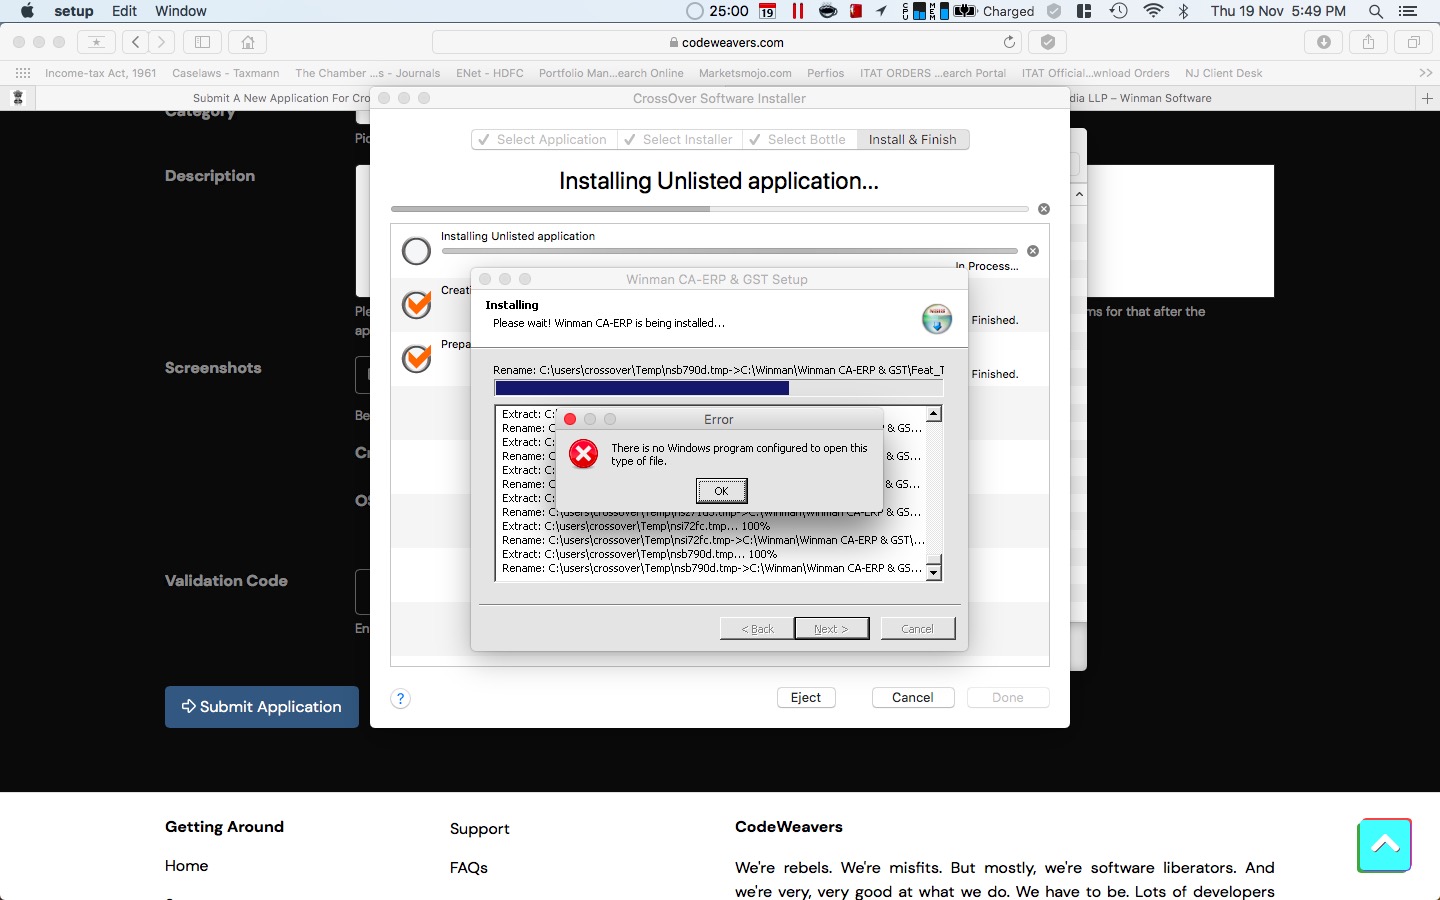1440x900 pixels.
Task: Click the Winman setup blue progress bar
Action: pyautogui.click(x=718, y=388)
